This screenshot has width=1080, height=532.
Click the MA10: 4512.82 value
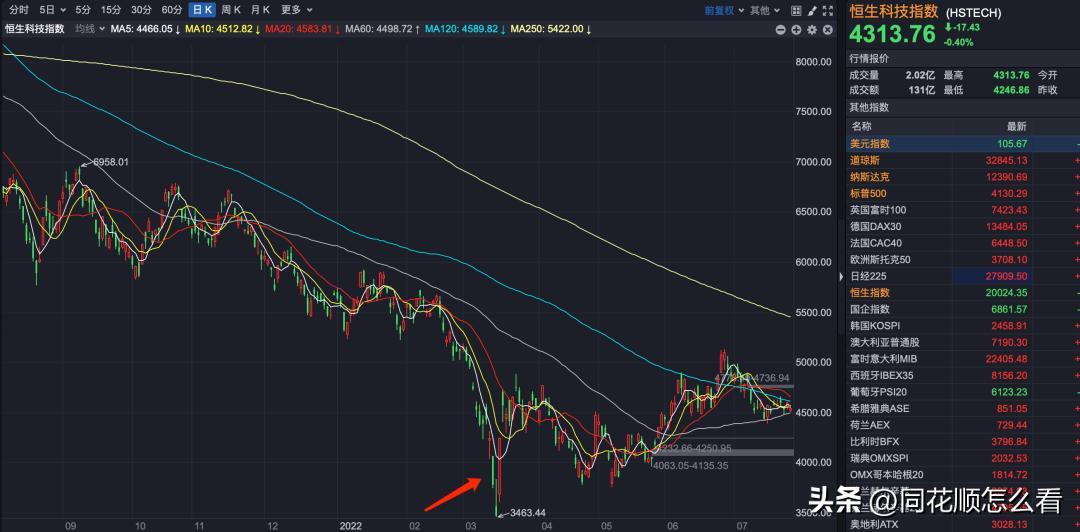(x=222, y=29)
